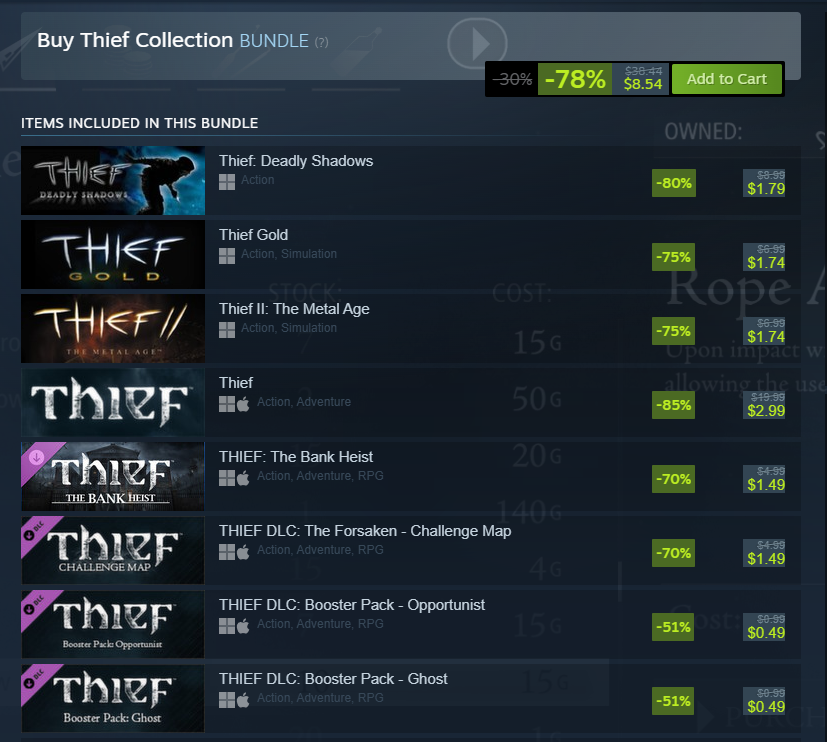
Task: Open THIEF DLC: The Forsaken - Challenge Map
Action: pos(365,531)
